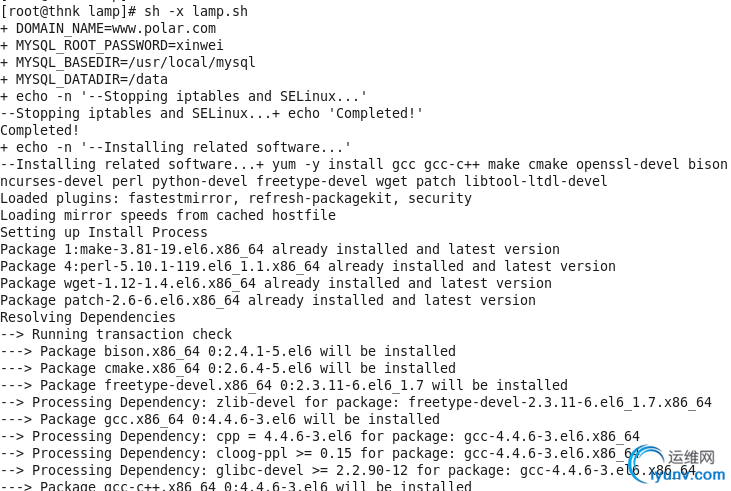Image resolution: width=731 pixels, height=491 pixels.
Task: Click the wget-1.12-1.4 package line
Action: coord(276,283)
